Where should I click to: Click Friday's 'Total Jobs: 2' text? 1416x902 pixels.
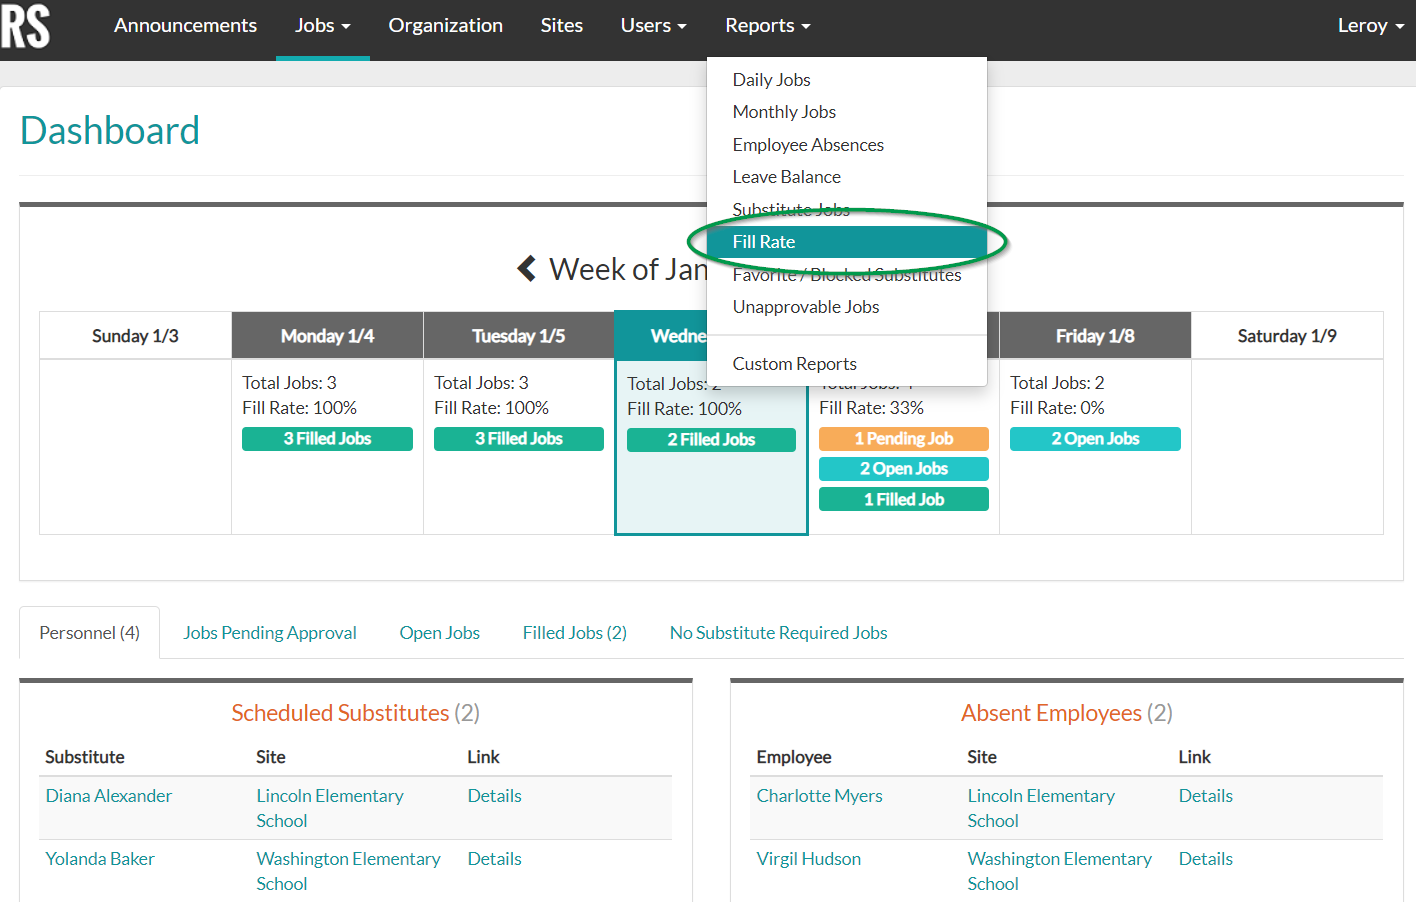tap(1057, 383)
